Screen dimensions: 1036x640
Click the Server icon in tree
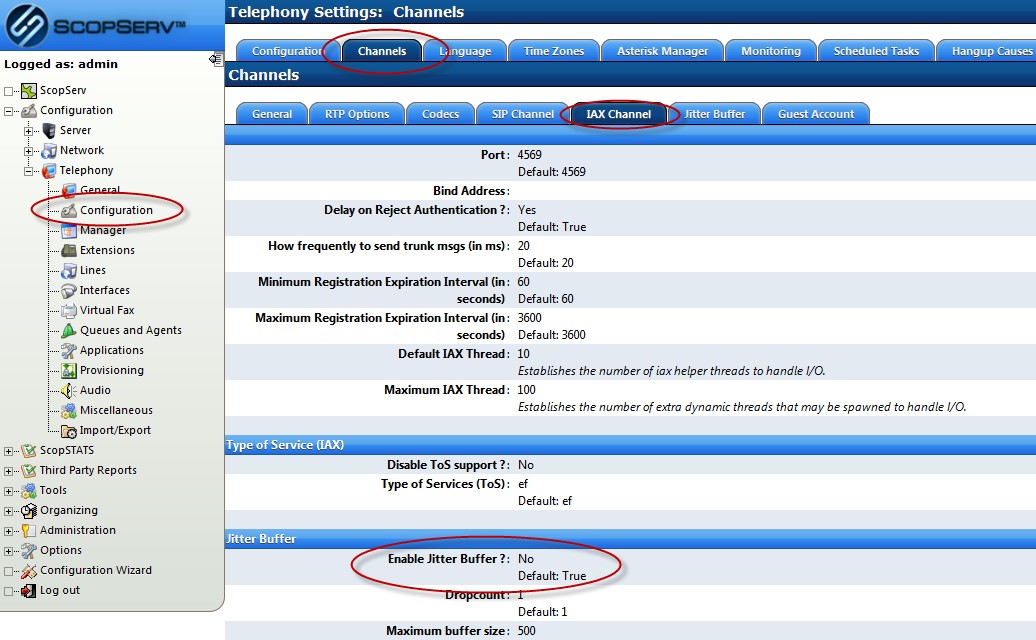[49, 131]
